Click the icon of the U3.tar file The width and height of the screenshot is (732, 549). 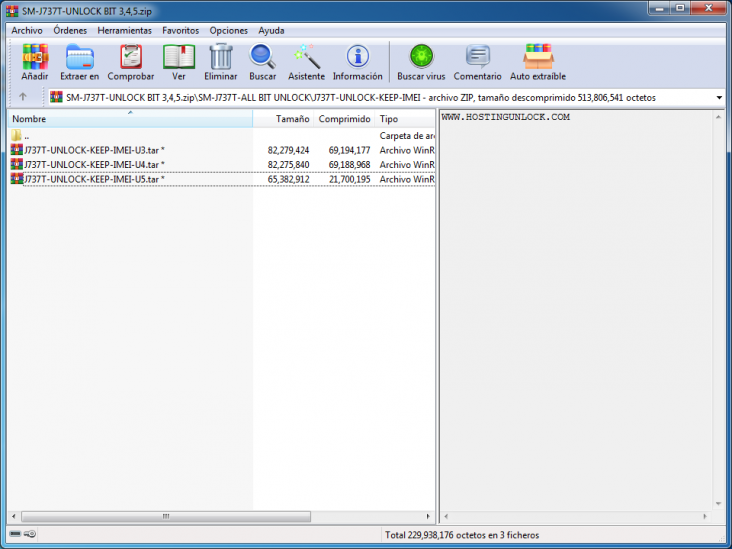coord(17,150)
